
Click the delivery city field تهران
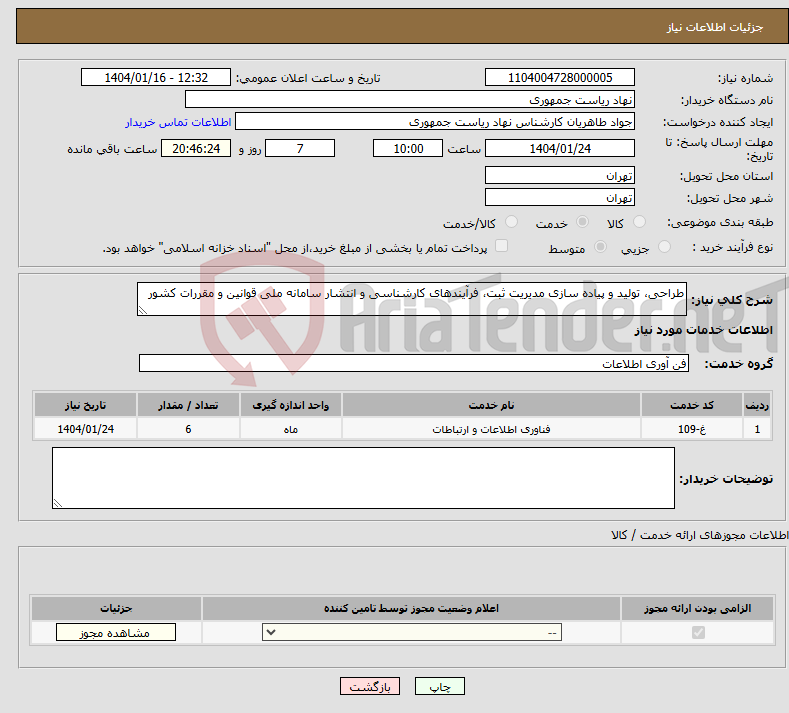point(560,198)
